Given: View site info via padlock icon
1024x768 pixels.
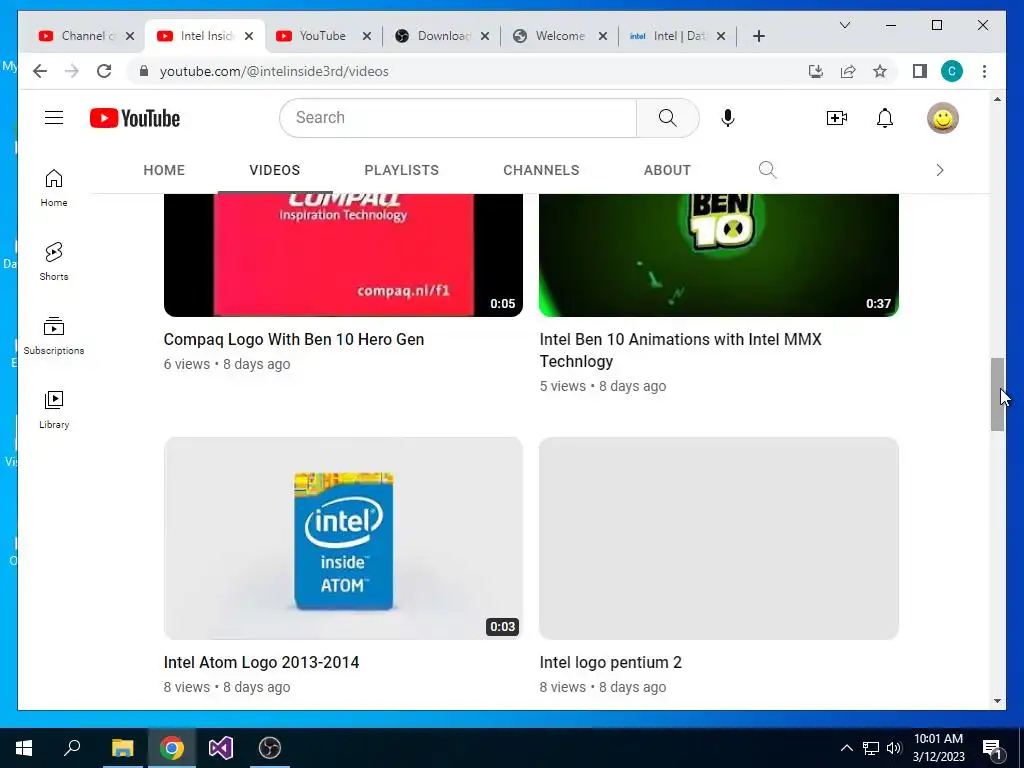Looking at the screenshot, I should tap(144, 71).
